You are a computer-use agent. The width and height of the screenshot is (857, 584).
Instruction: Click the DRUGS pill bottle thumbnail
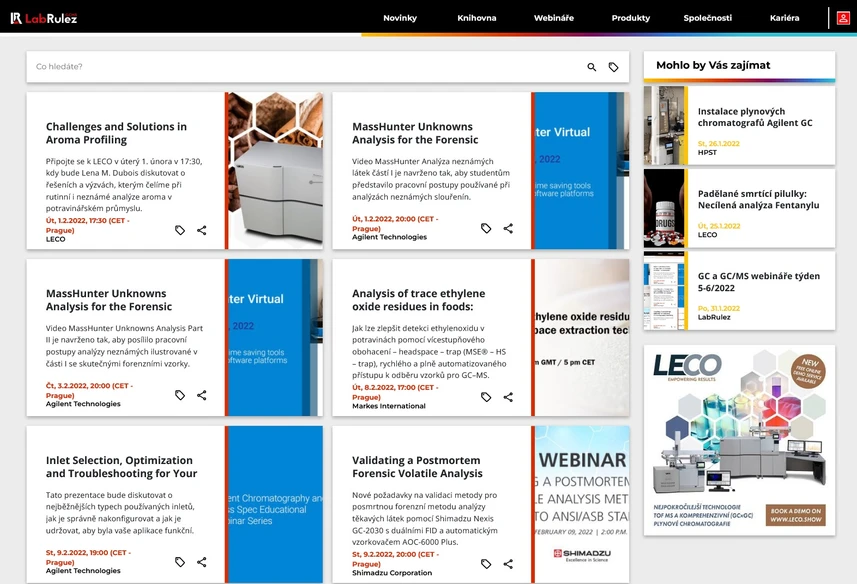pos(664,208)
